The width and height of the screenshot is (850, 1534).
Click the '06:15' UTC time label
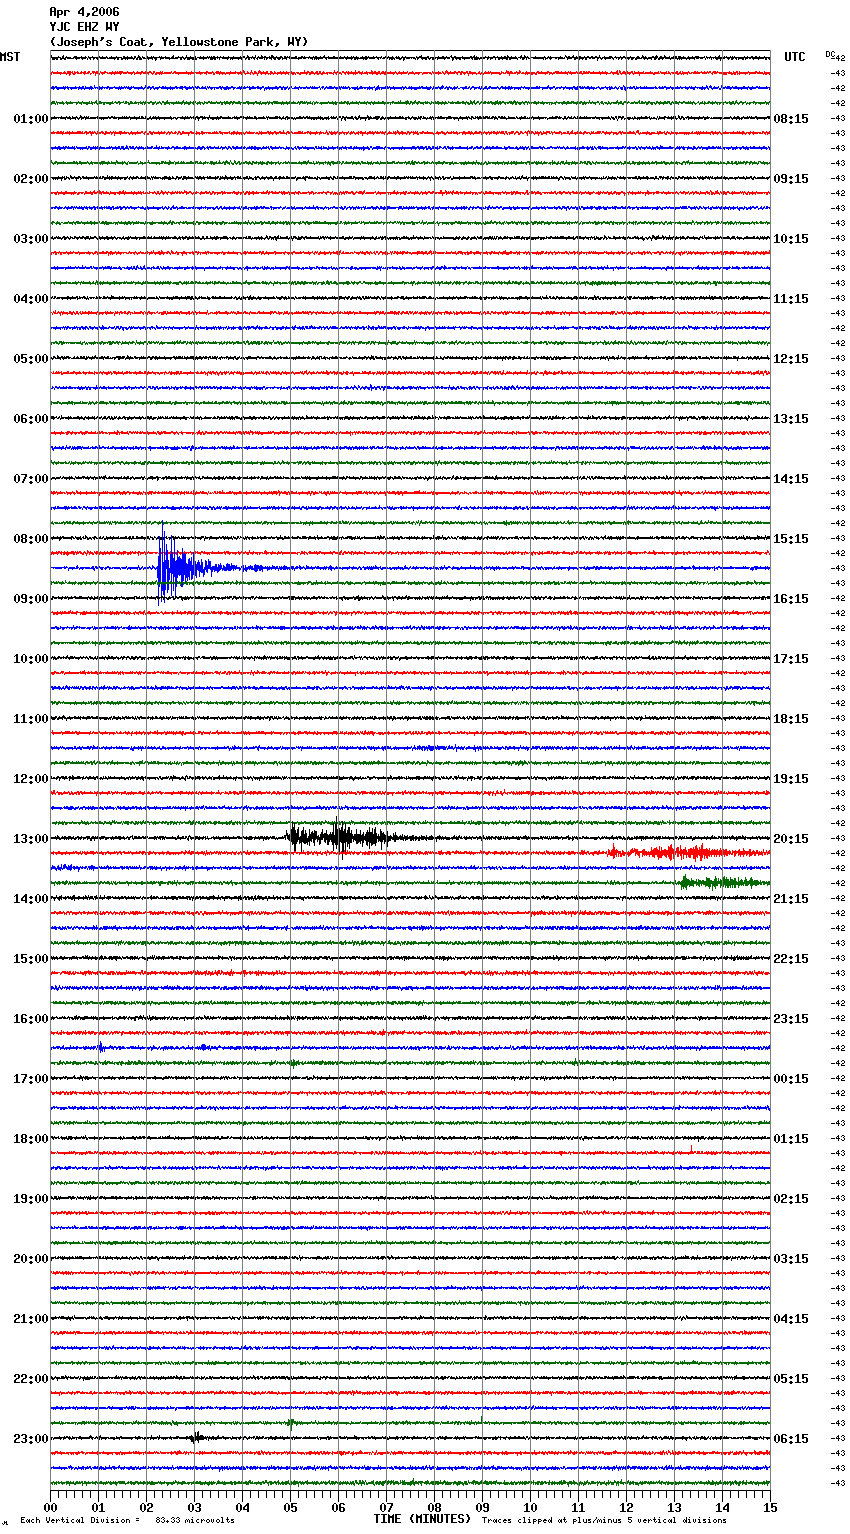(791, 1439)
